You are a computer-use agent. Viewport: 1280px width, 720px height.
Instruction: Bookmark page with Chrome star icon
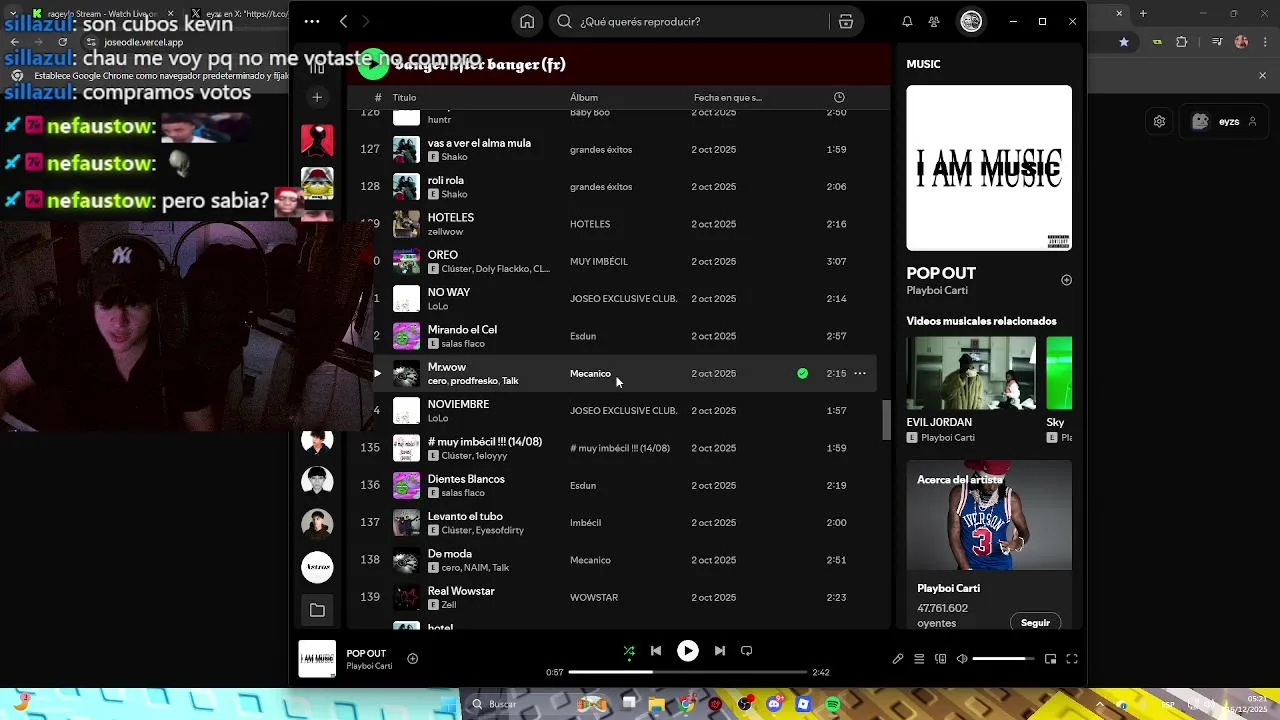(1124, 42)
